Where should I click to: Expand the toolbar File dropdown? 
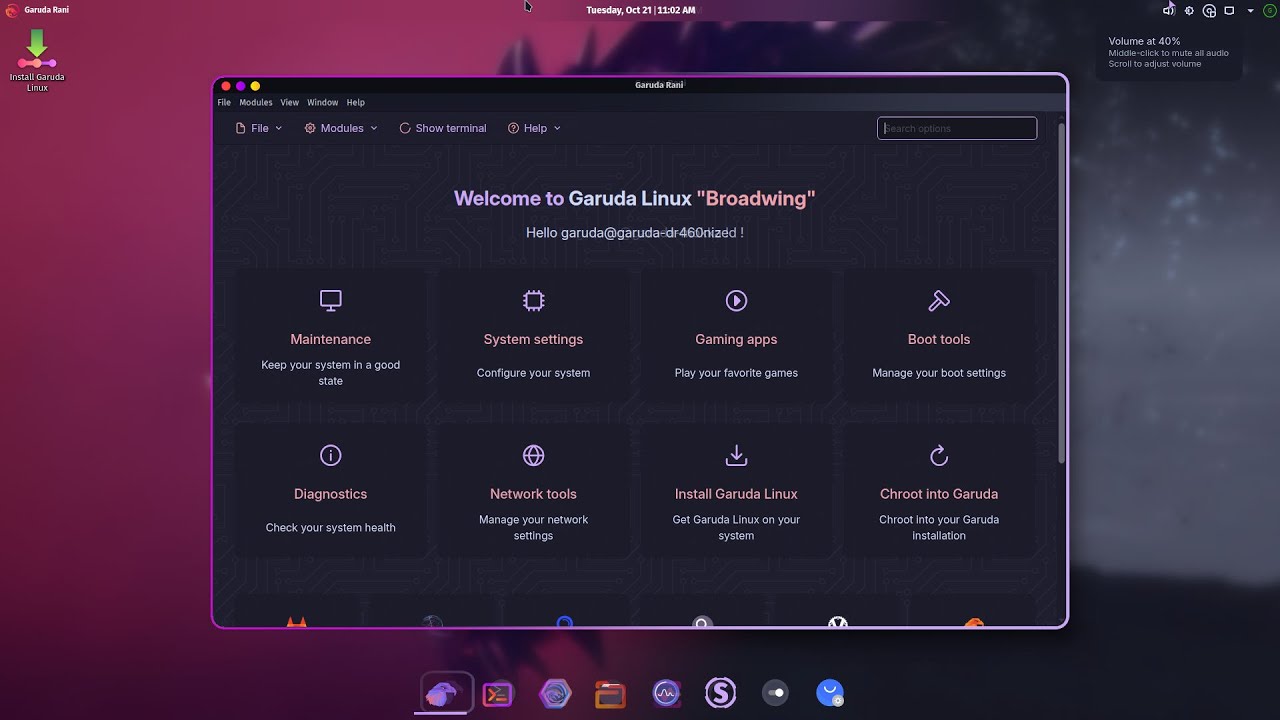pyautogui.click(x=259, y=128)
